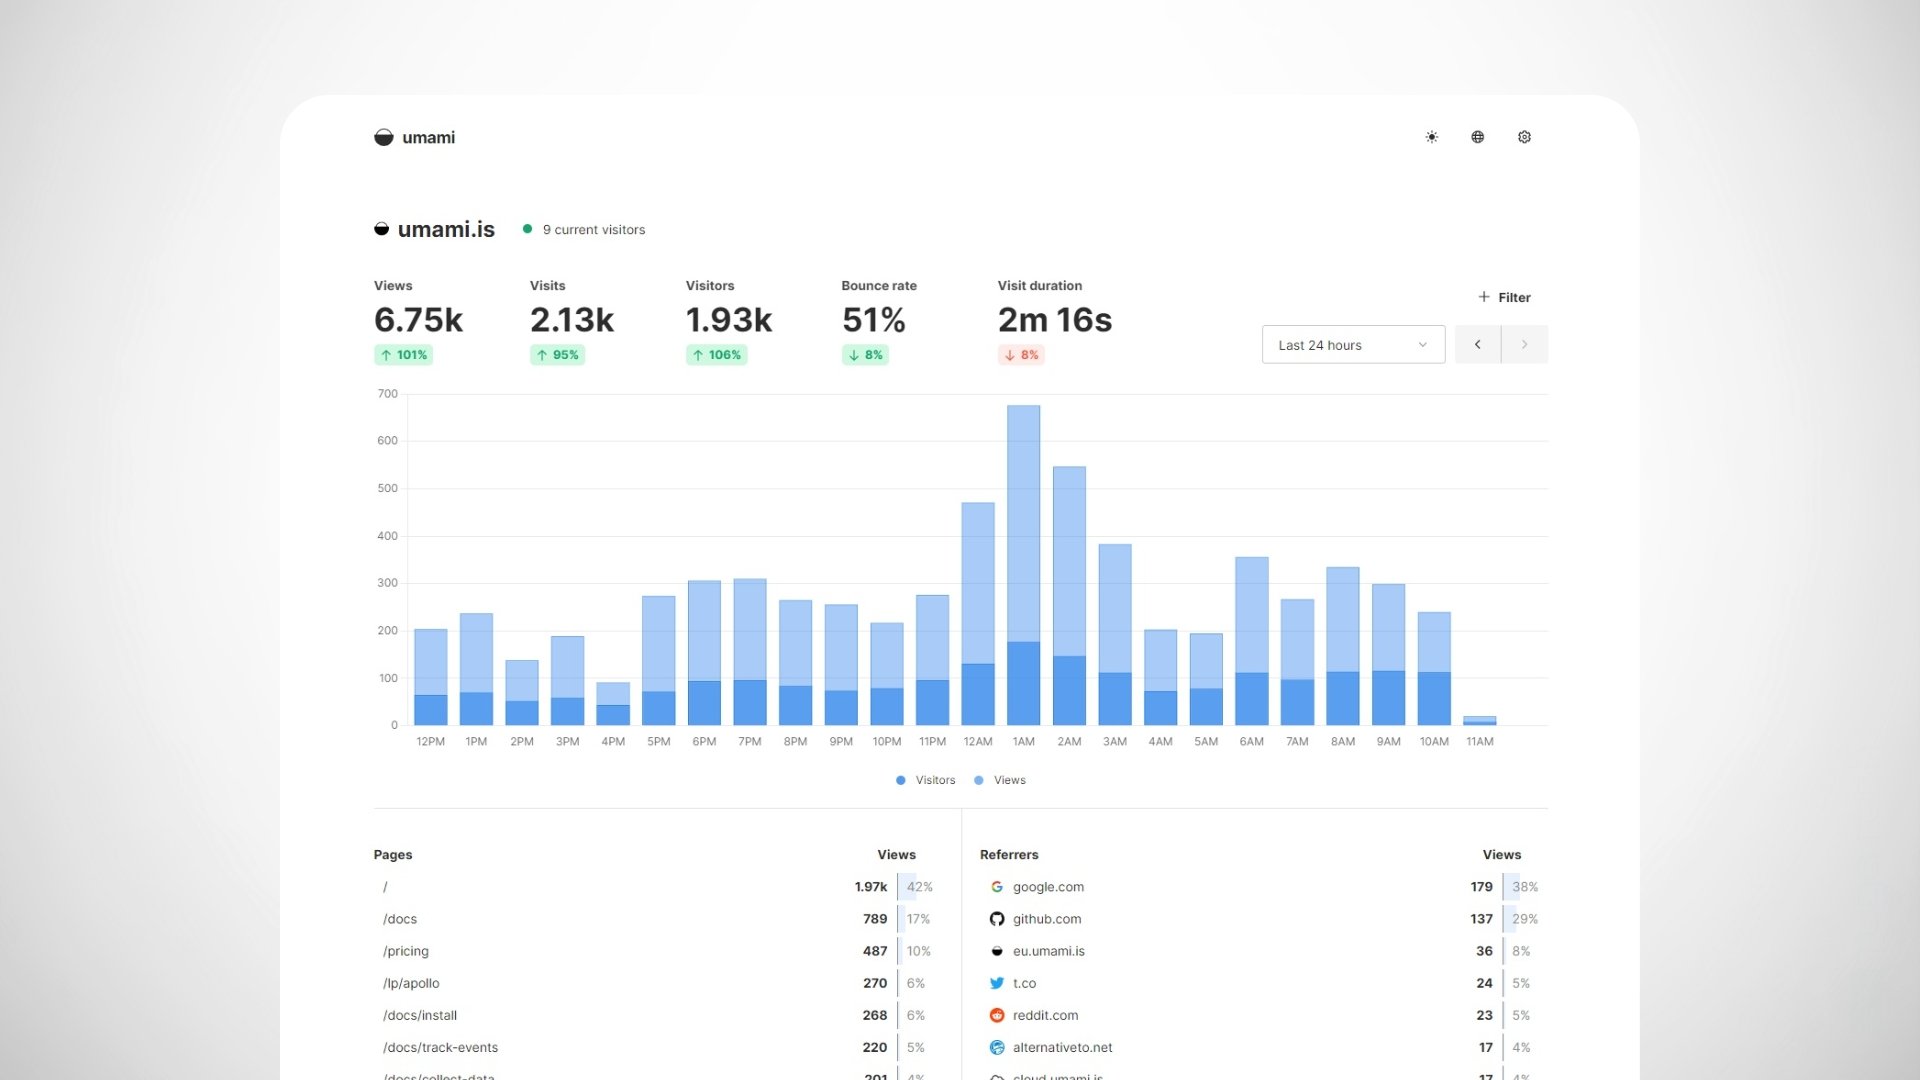Click the umami.is website title
This screenshot has height=1080, width=1920.
point(446,229)
